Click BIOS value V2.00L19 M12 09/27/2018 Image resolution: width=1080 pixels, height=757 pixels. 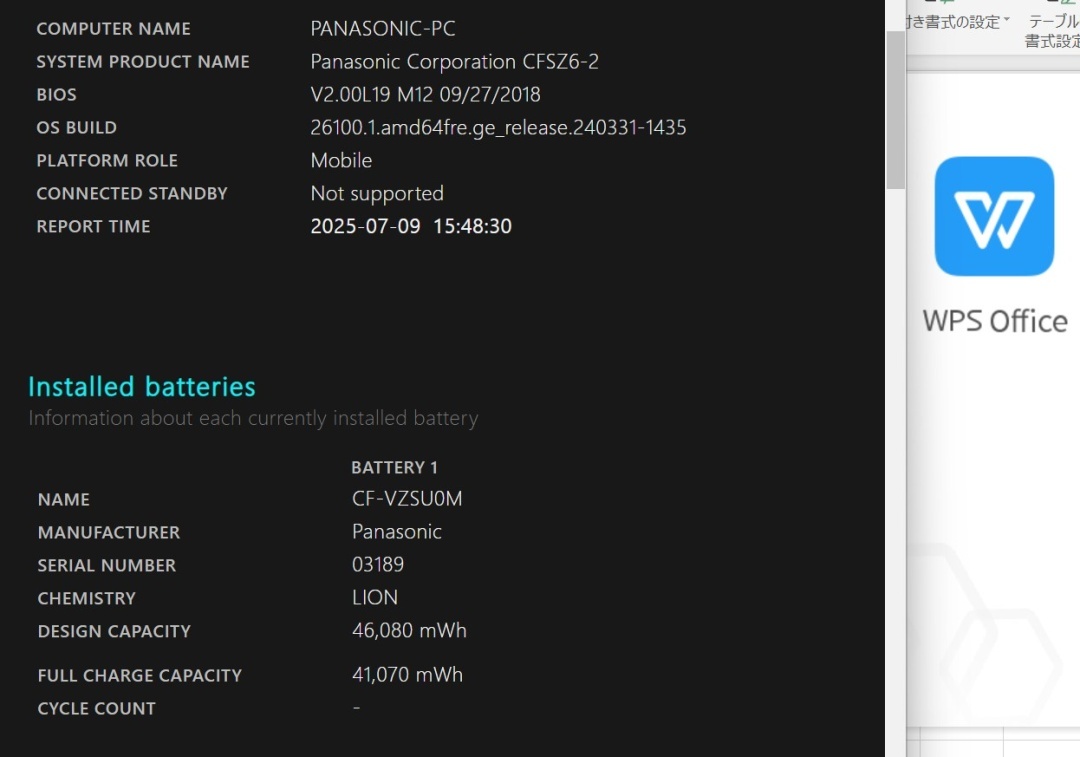[x=426, y=94]
